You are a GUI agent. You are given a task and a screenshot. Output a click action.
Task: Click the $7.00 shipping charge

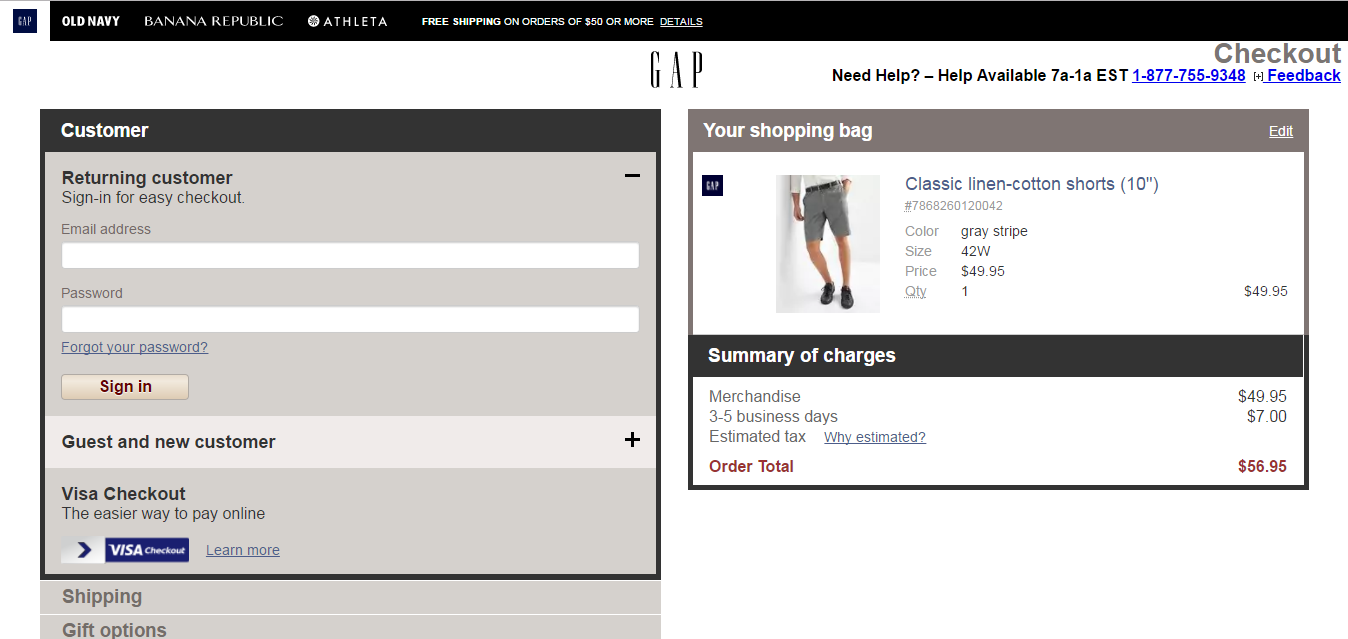1267,417
